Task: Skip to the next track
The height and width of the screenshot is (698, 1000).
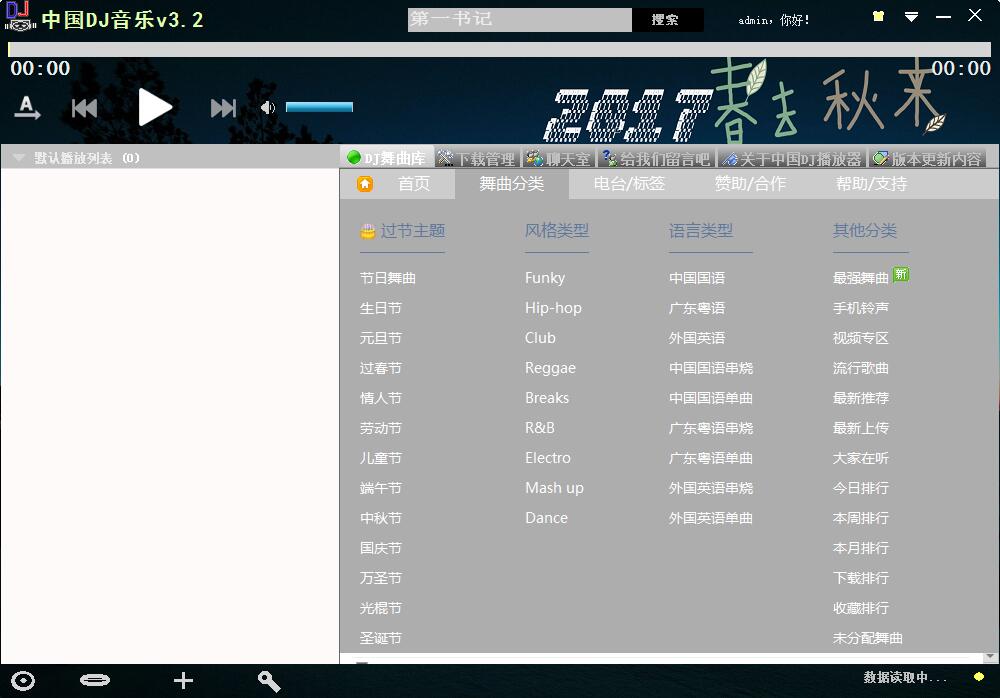Action: (223, 108)
